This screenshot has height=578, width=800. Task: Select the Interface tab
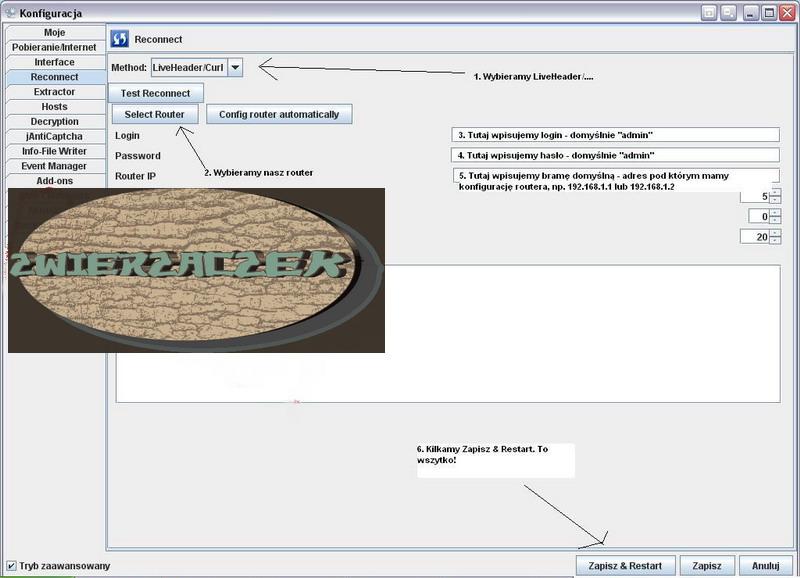click(x=54, y=62)
